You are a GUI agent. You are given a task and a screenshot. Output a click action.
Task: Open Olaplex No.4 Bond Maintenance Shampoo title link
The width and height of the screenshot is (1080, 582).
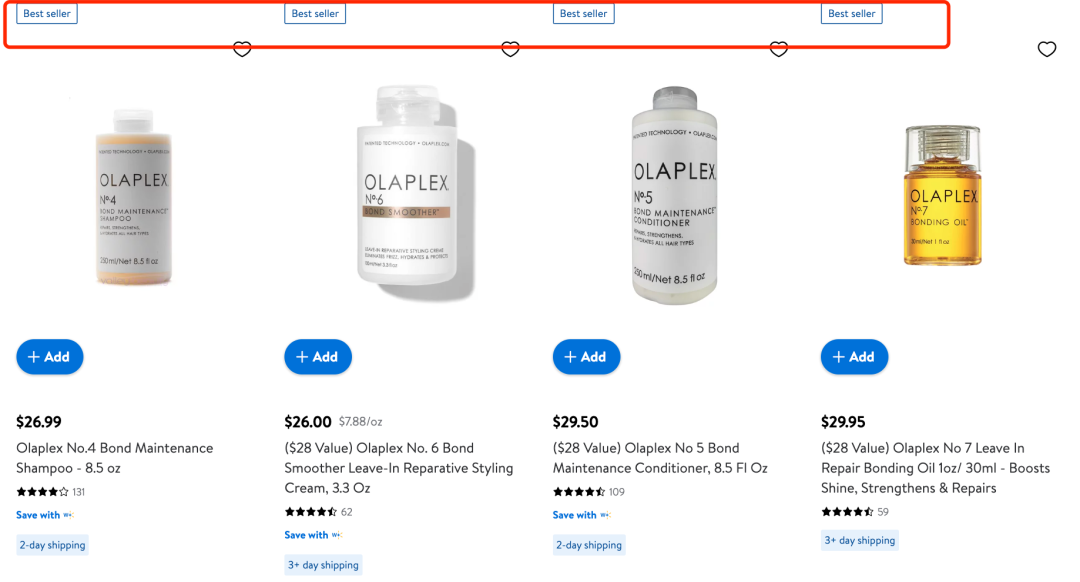[x=115, y=458]
